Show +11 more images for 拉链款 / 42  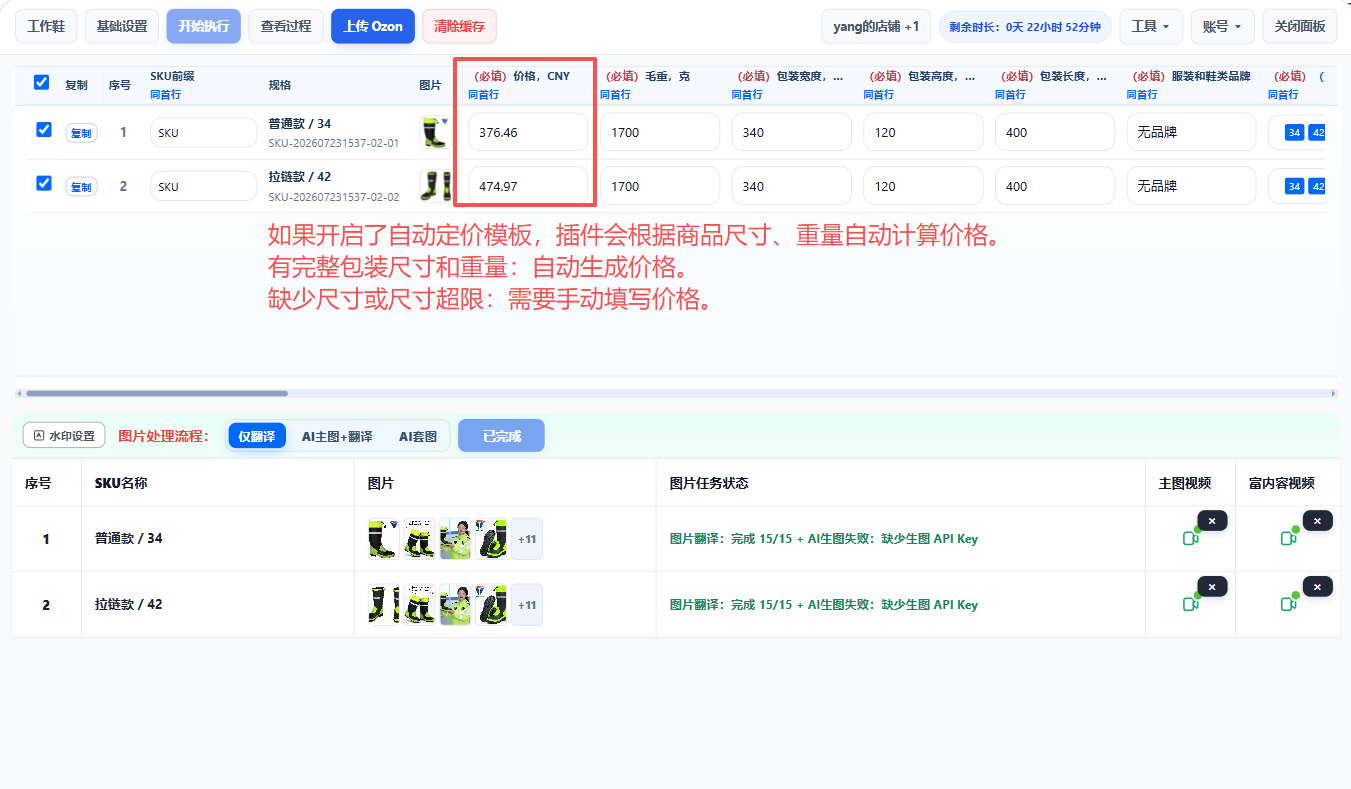point(527,604)
